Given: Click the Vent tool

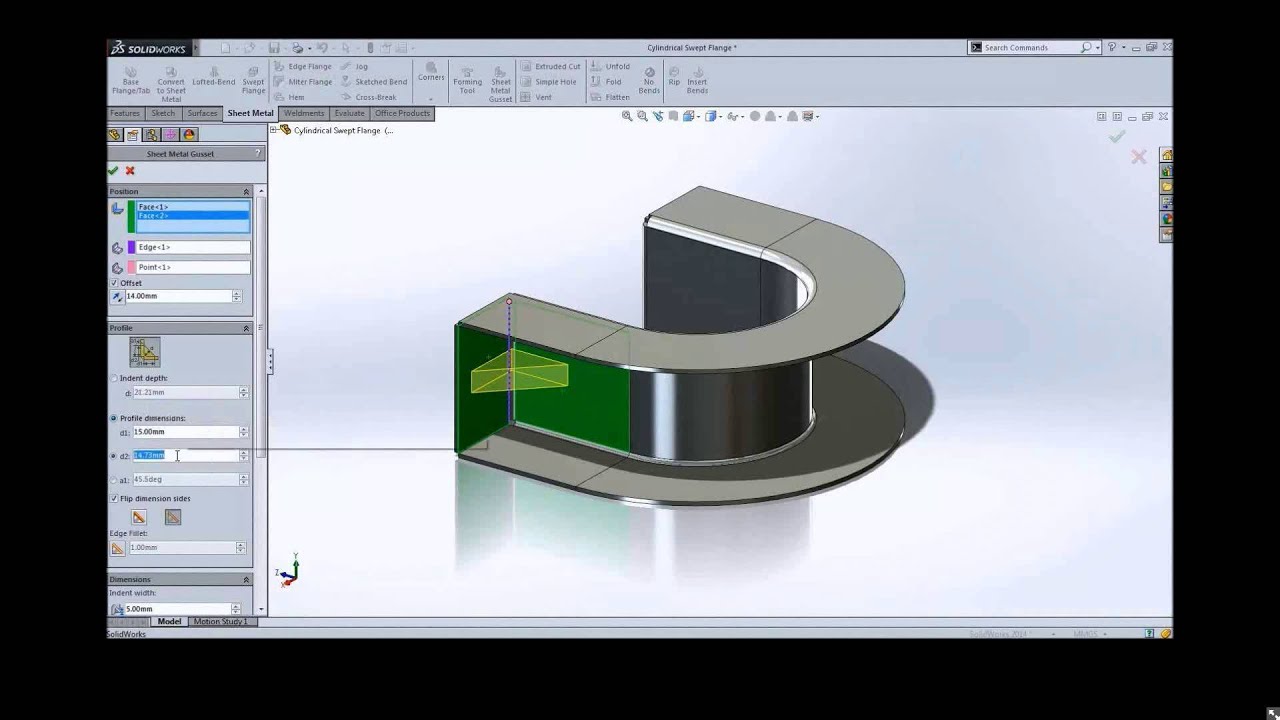Looking at the screenshot, I should (536, 97).
